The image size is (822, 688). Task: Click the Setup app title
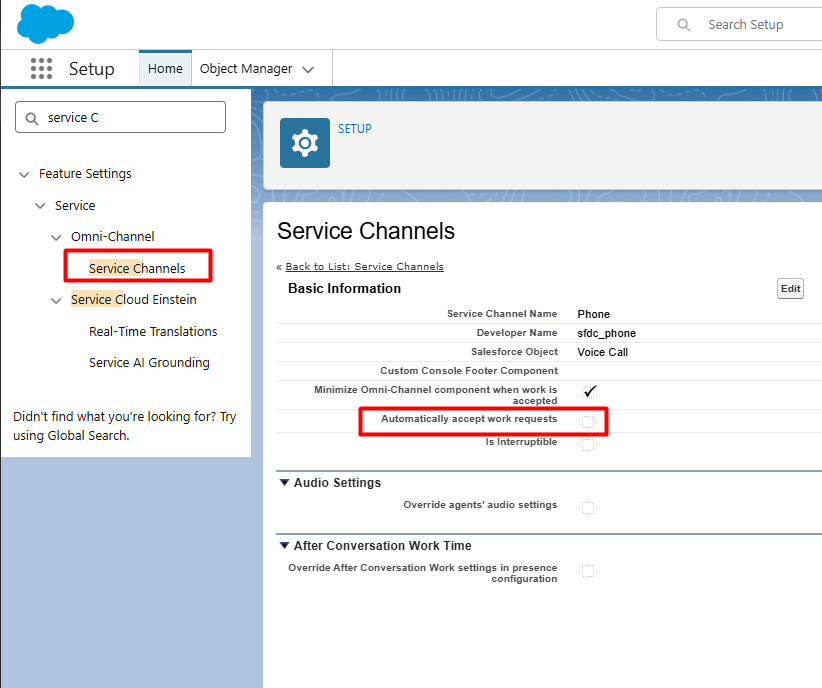pos(92,69)
